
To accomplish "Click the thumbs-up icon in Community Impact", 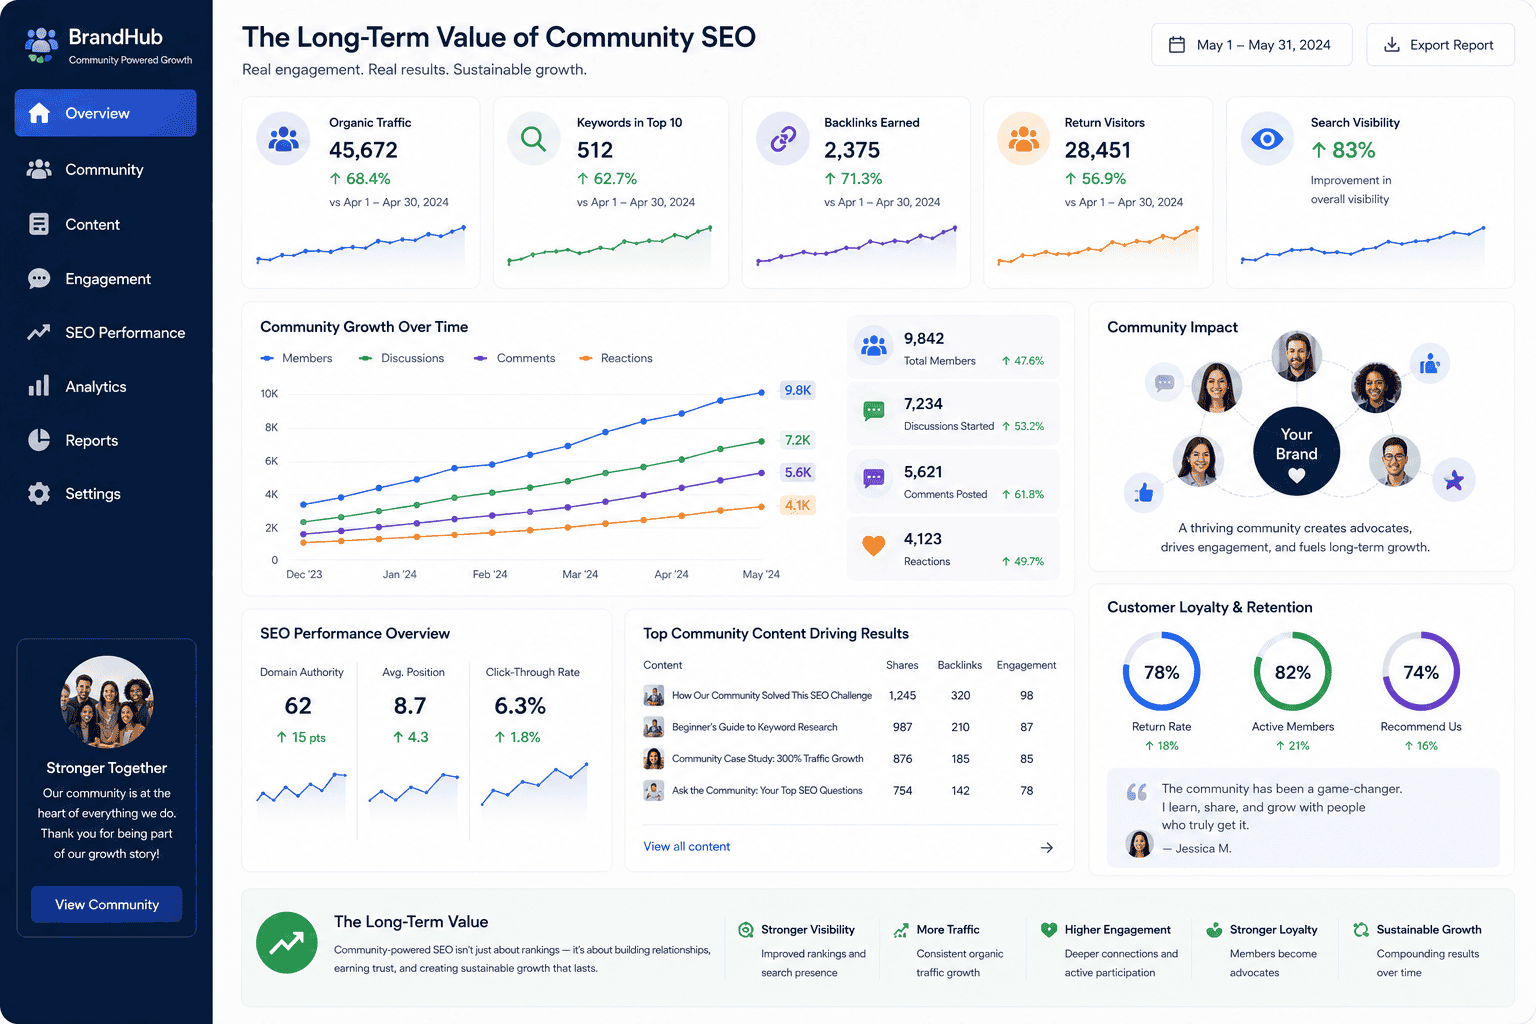I will (1145, 492).
